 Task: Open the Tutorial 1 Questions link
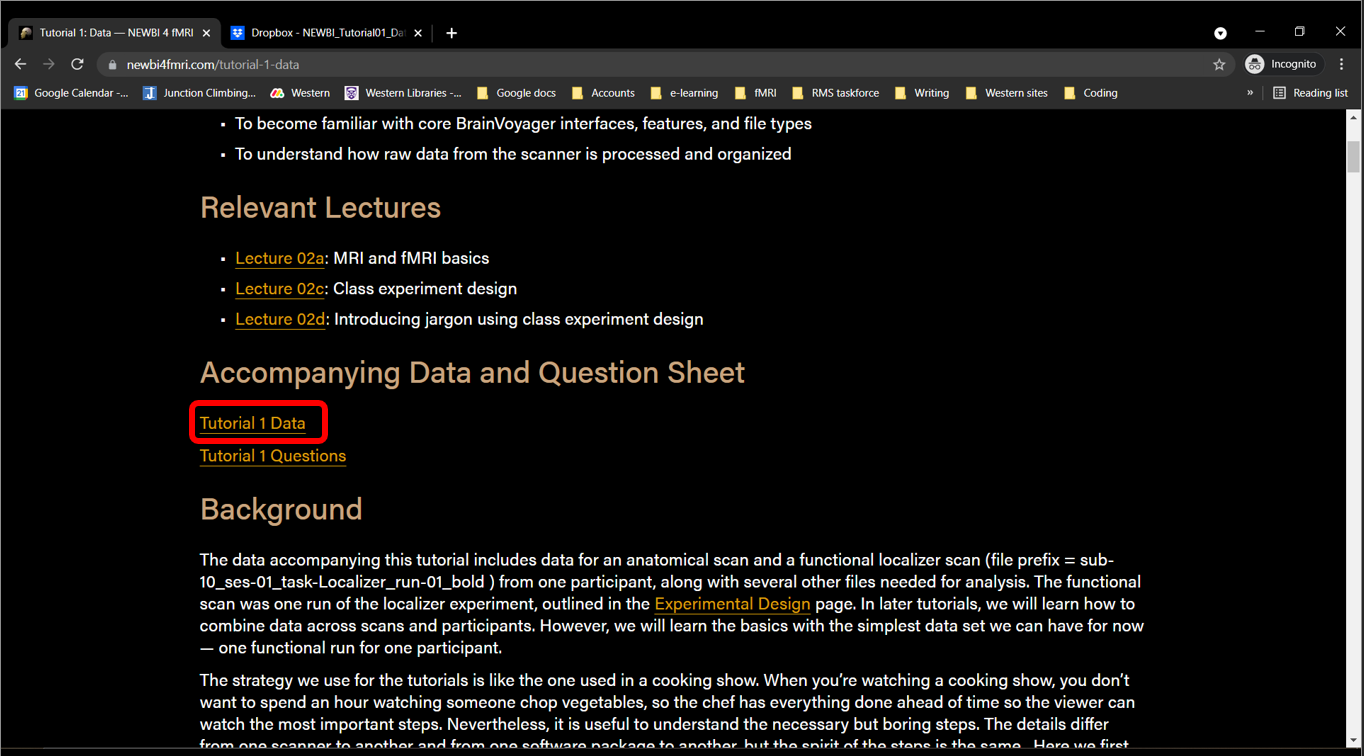[x=273, y=456]
